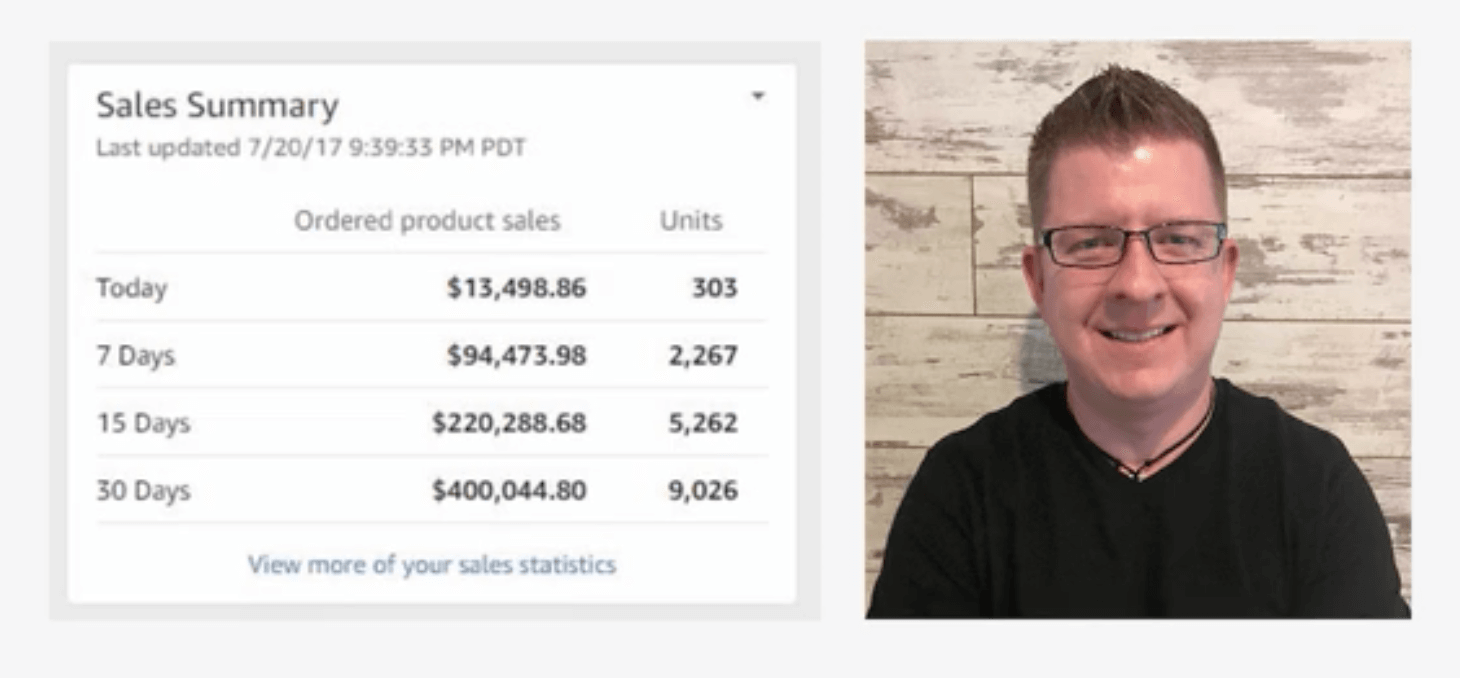The image size is (1460, 678).
Task: Click the 9,026 units value
Action: [x=703, y=491]
